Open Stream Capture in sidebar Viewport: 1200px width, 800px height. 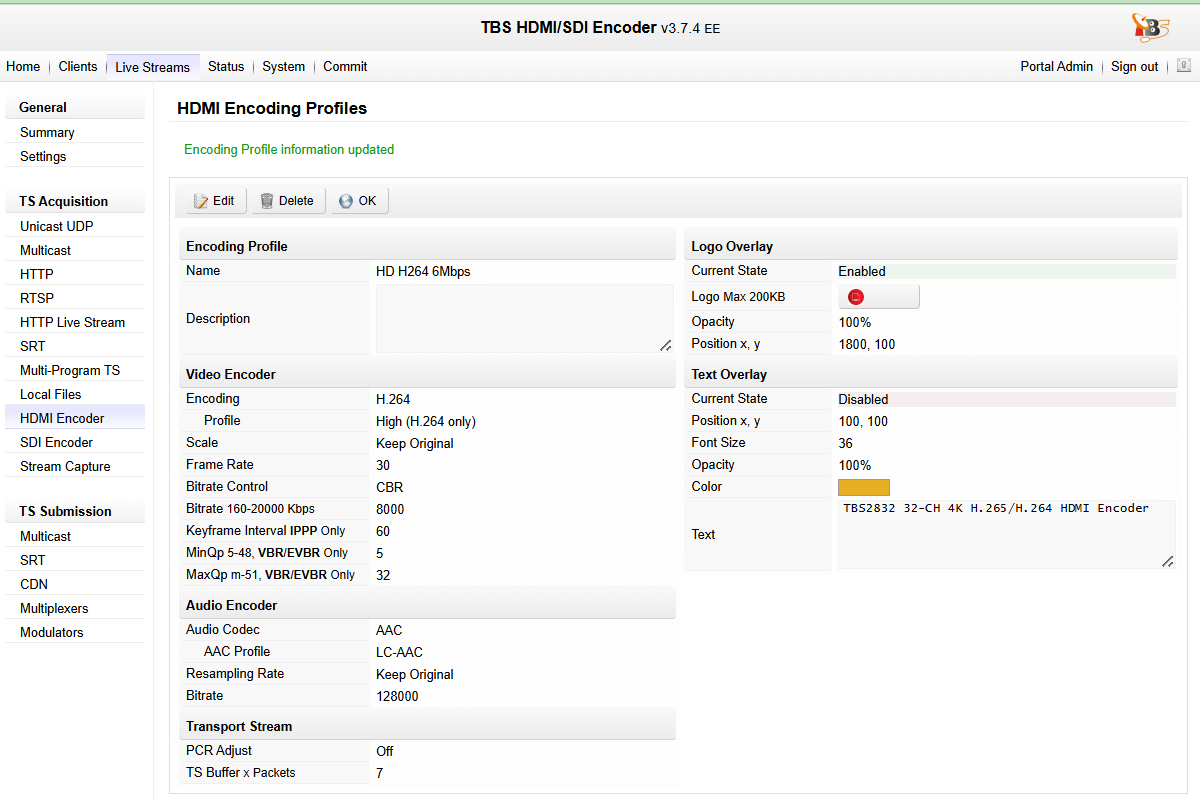65,466
